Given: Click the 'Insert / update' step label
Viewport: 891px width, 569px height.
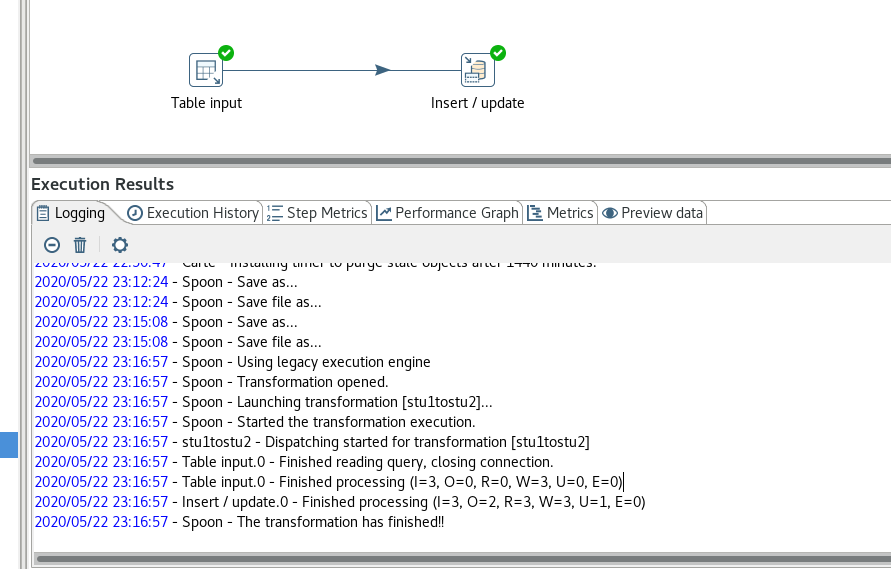Looking at the screenshot, I should pos(477,103).
